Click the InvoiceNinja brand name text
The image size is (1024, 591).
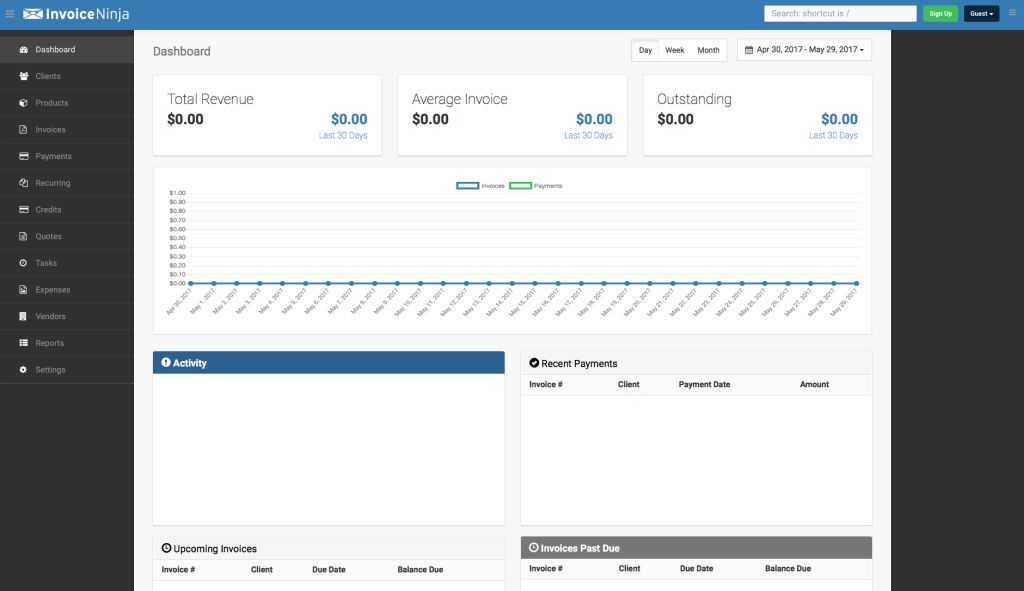point(88,14)
